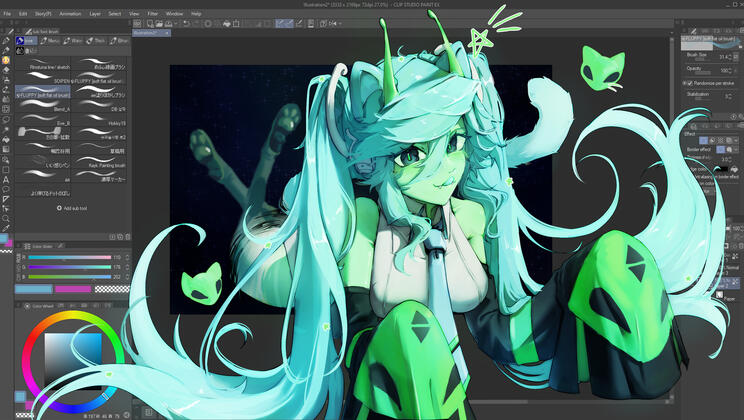The width and height of the screenshot is (744, 420).
Task: Select the Fill bucket tool
Action: point(6,140)
